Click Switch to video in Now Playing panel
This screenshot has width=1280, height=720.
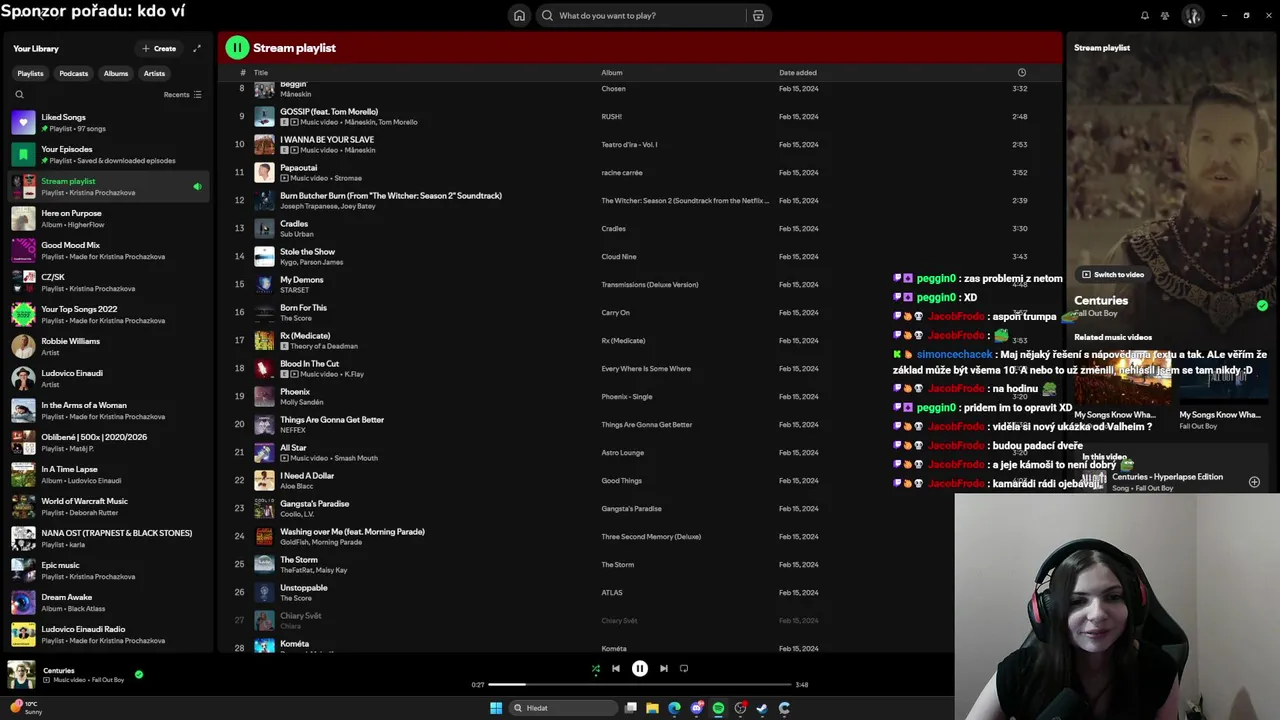tap(1112, 274)
